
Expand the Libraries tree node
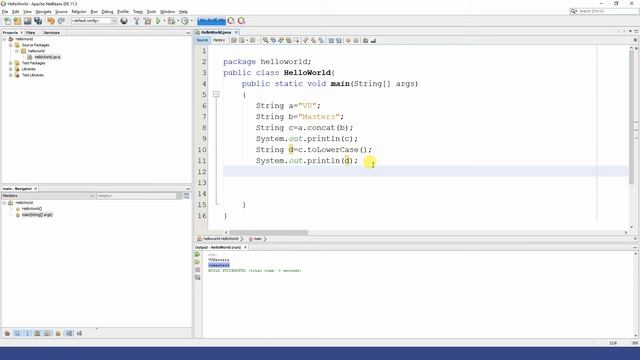(x=11, y=69)
